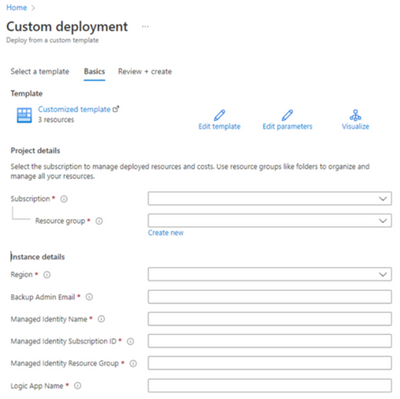Click the Edit template pencil icon
Viewport: 400px width, 399px height.
(x=219, y=115)
